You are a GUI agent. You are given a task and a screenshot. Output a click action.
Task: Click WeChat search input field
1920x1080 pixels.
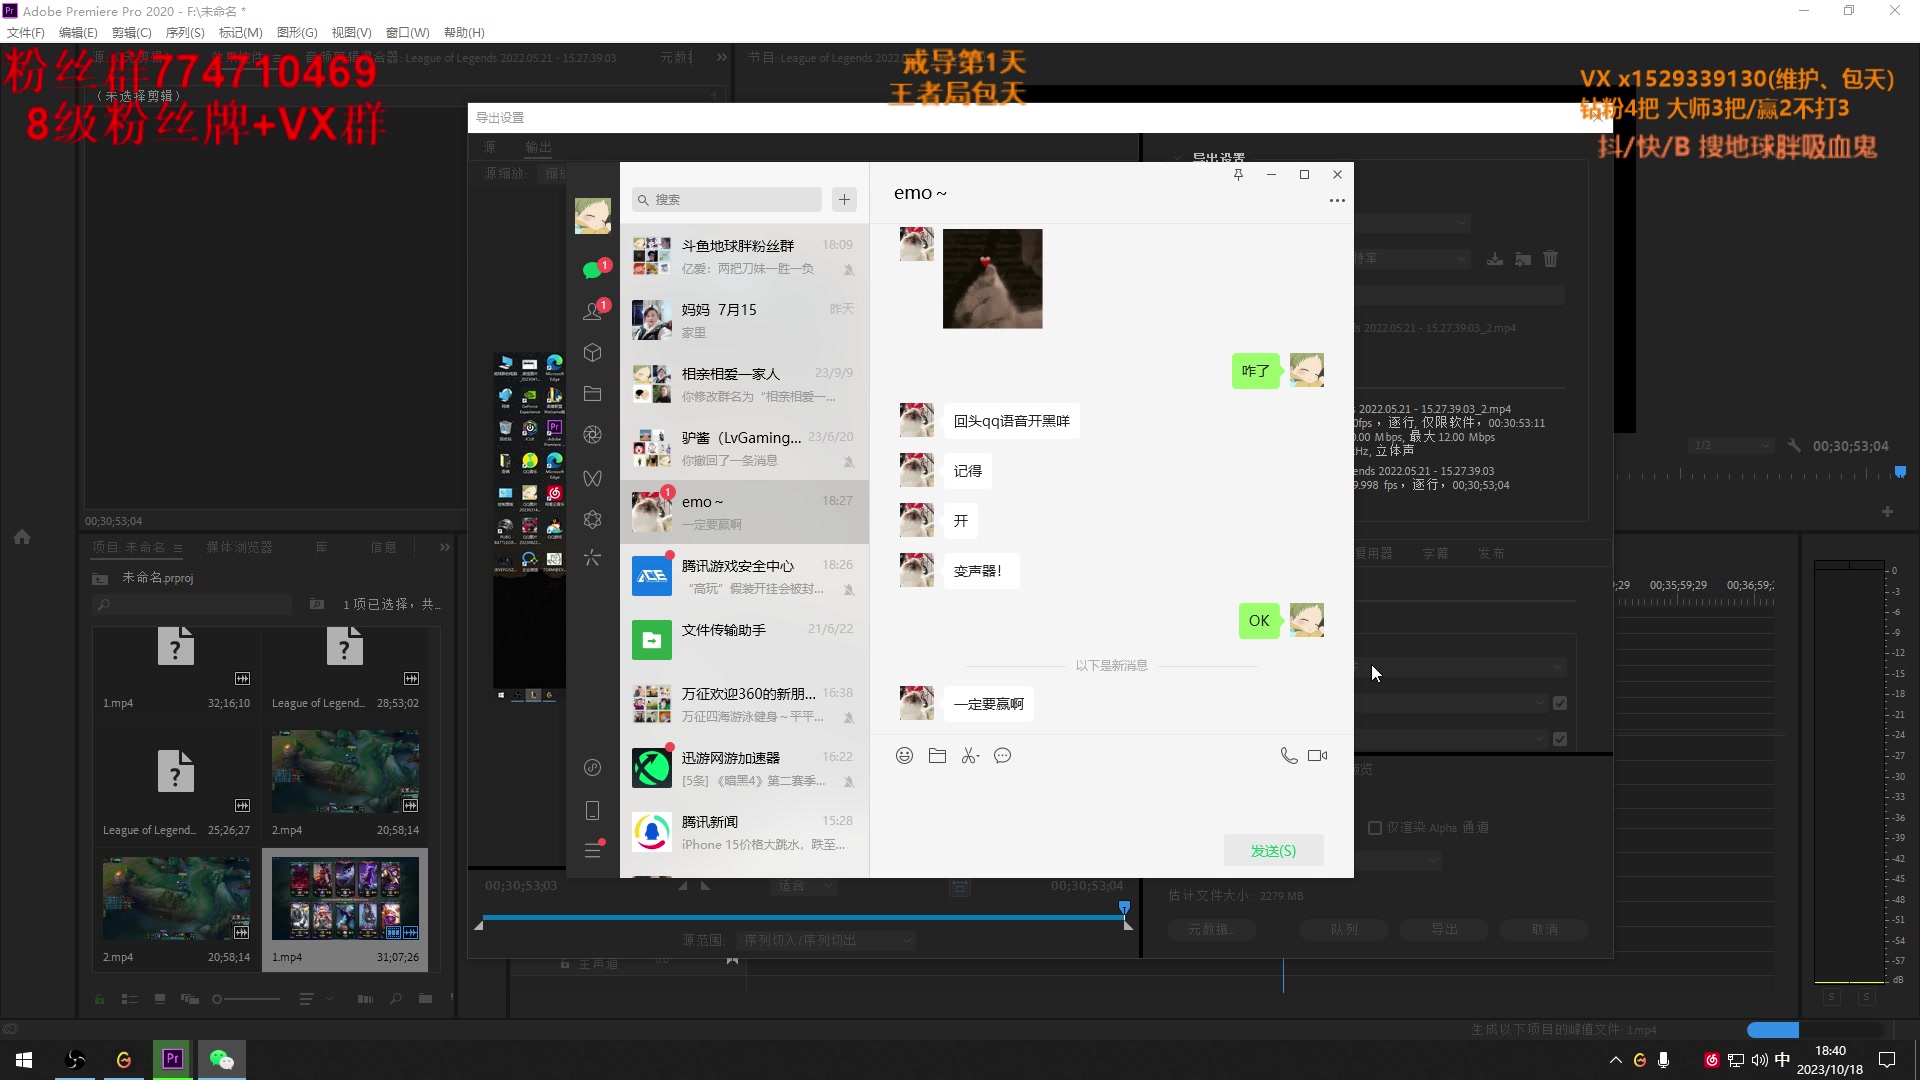[x=727, y=200]
